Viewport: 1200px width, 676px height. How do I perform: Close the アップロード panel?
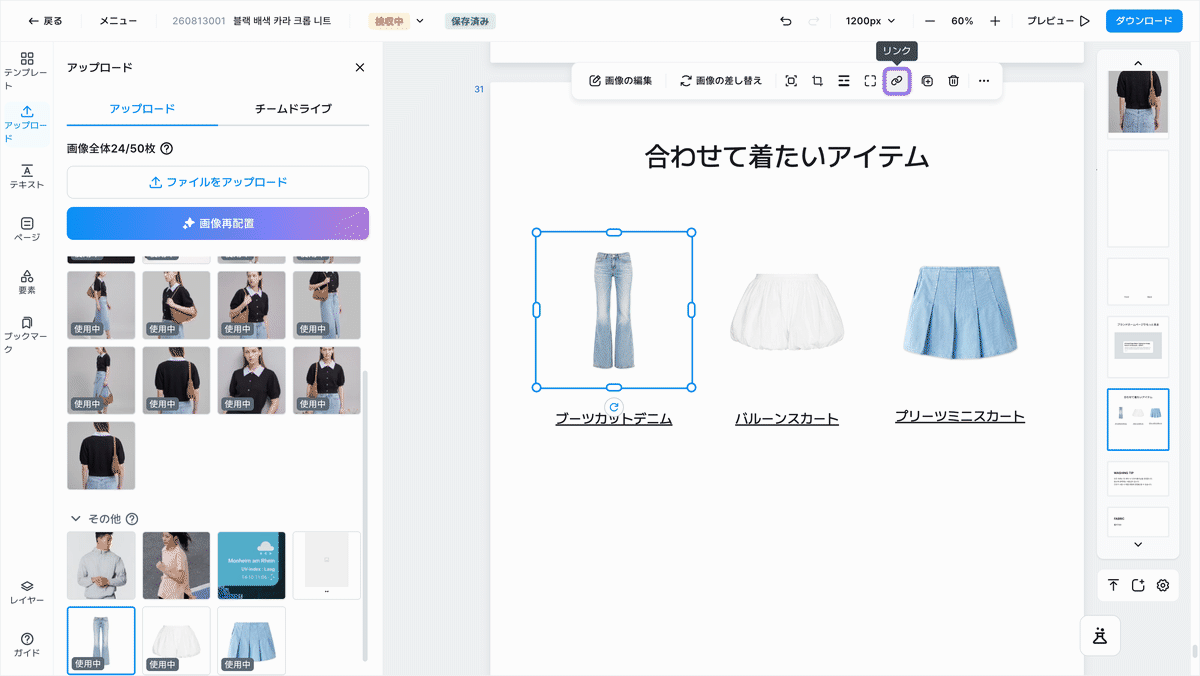[360, 67]
